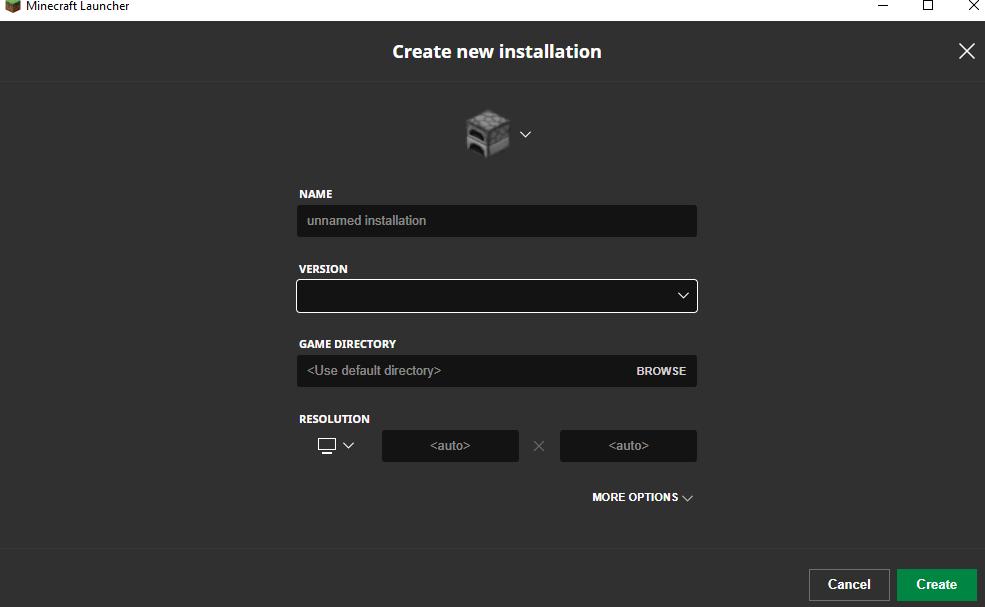Browse for a game directory
Image resolution: width=985 pixels, height=607 pixels.
(661, 371)
